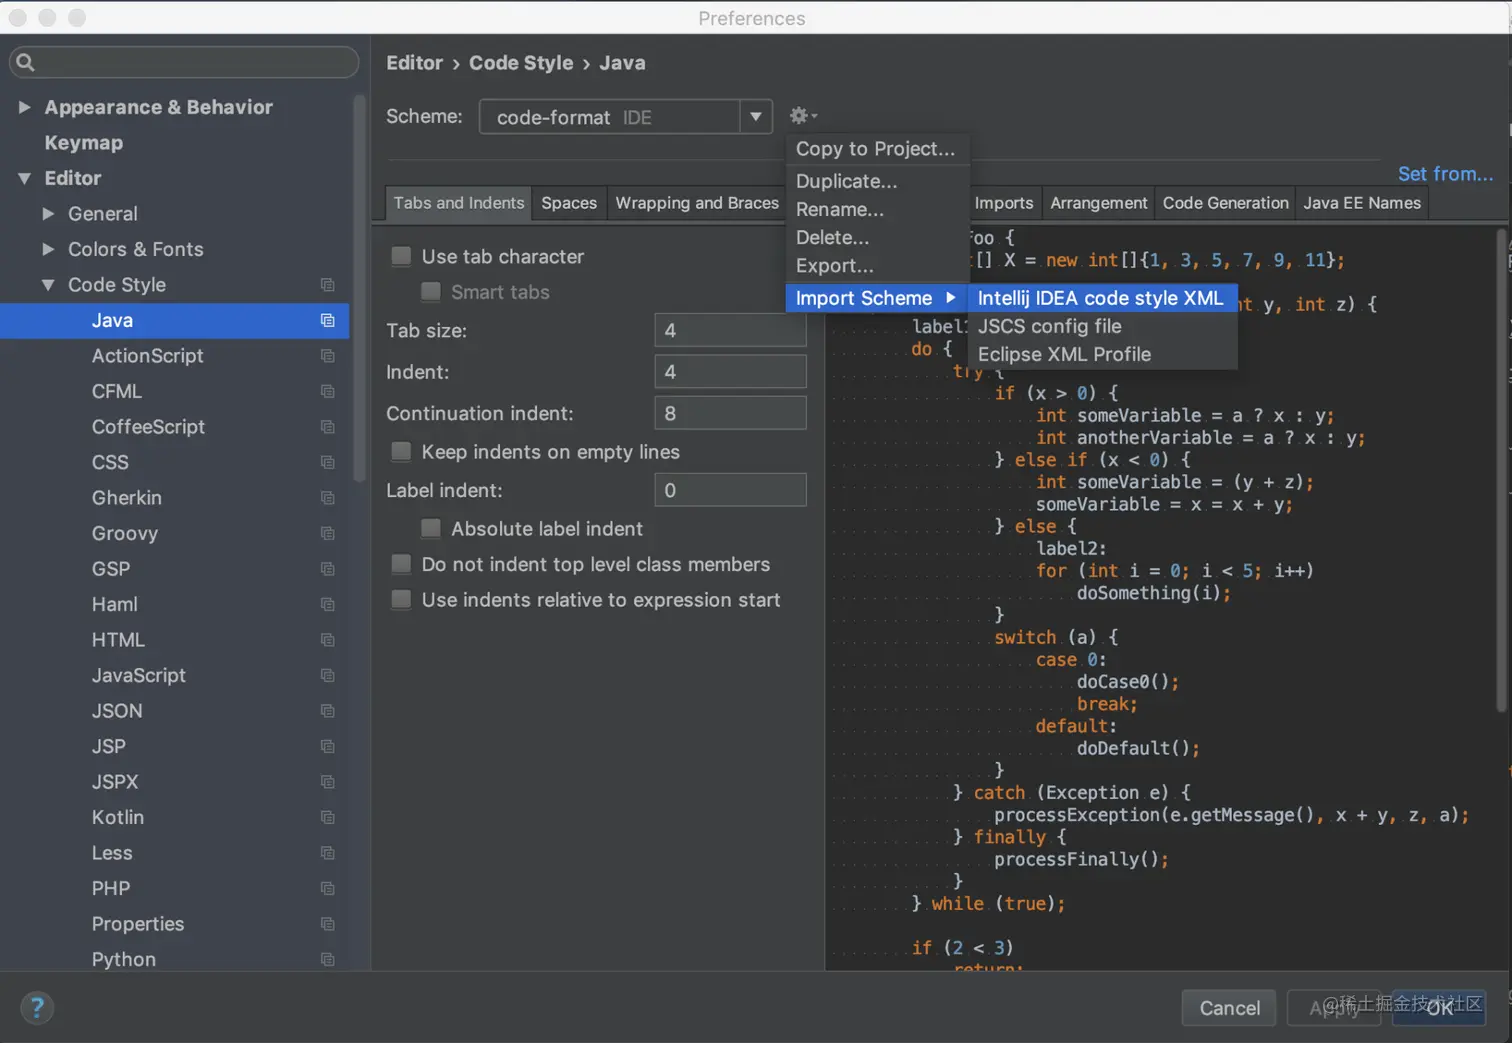The width and height of the screenshot is (1512, 1043).
Task: Enable Keep indents on empty lines
Action: tap(401, 451)
